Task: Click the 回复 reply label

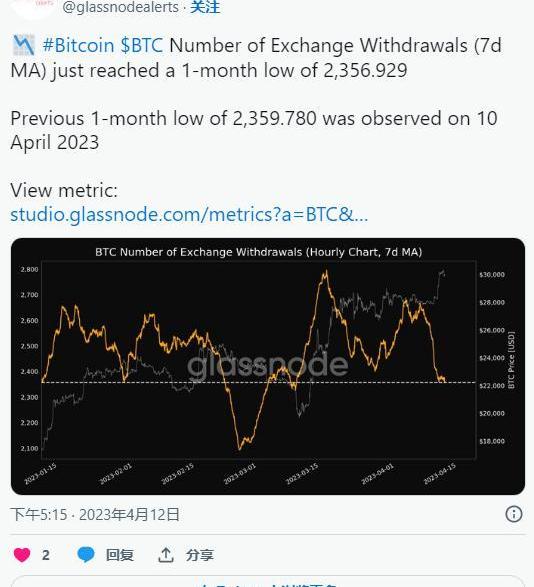Action: point(119,555)
